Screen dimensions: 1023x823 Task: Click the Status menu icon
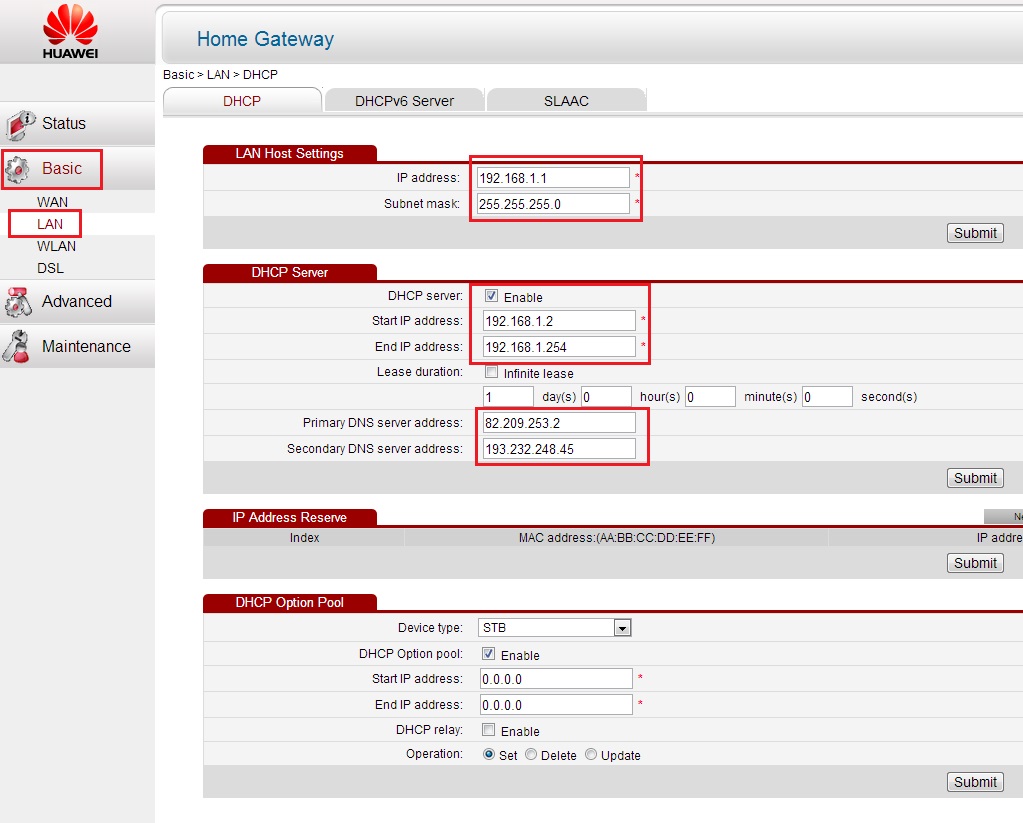(x=20, y=125)
